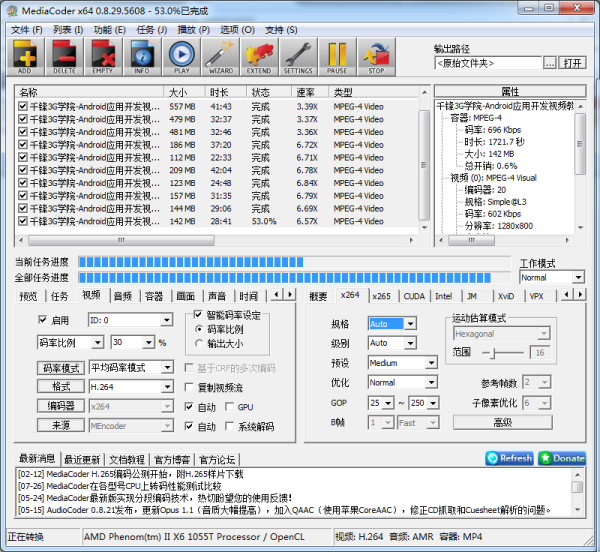This screenshot has width=600, height=552.
Task: Click the 打开 output folder button
Action: click(572, 63)
